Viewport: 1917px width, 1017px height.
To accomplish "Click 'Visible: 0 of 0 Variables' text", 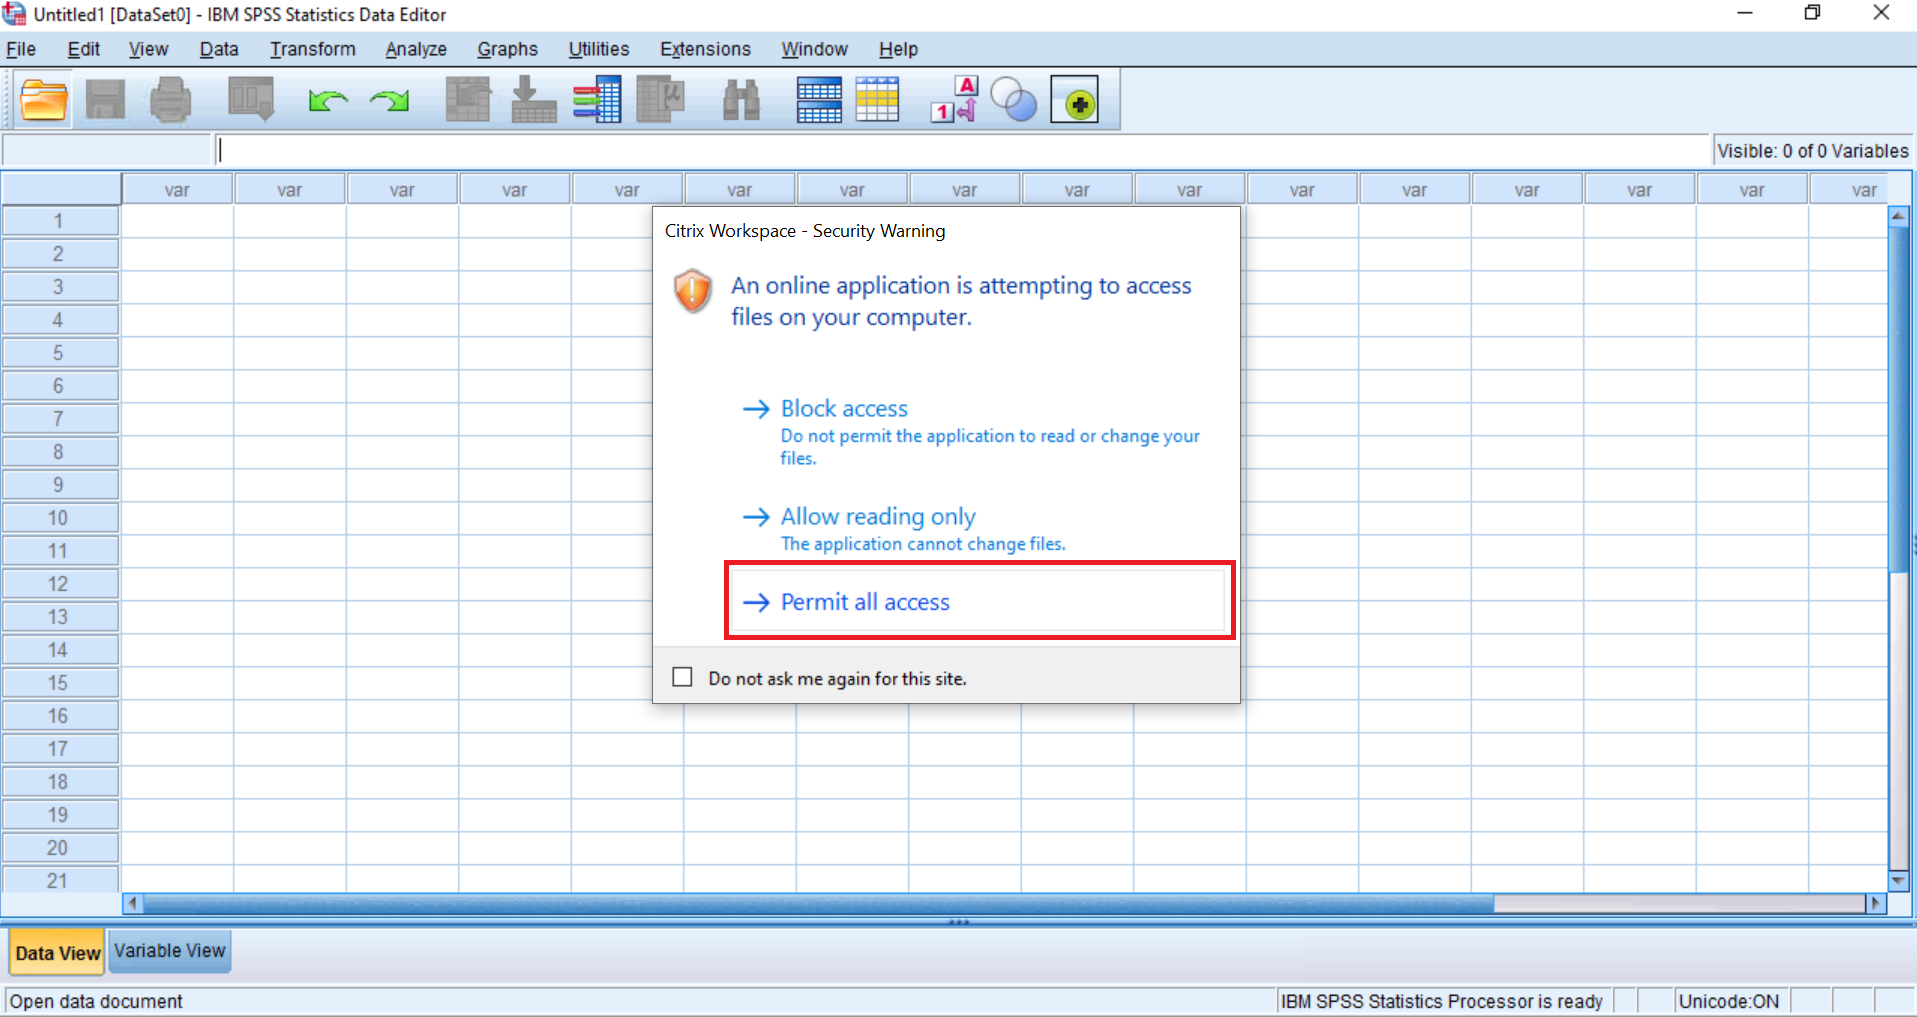I will pyautogui.click(x=1812, y=151).
